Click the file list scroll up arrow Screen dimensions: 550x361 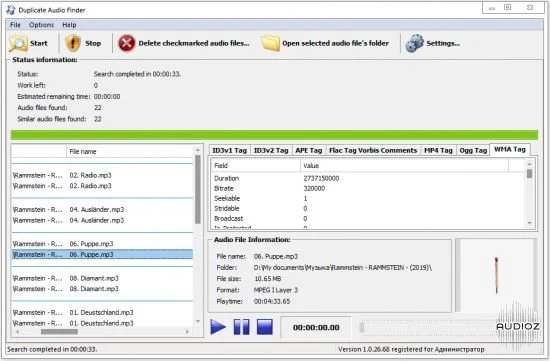(x=198, y=150)
